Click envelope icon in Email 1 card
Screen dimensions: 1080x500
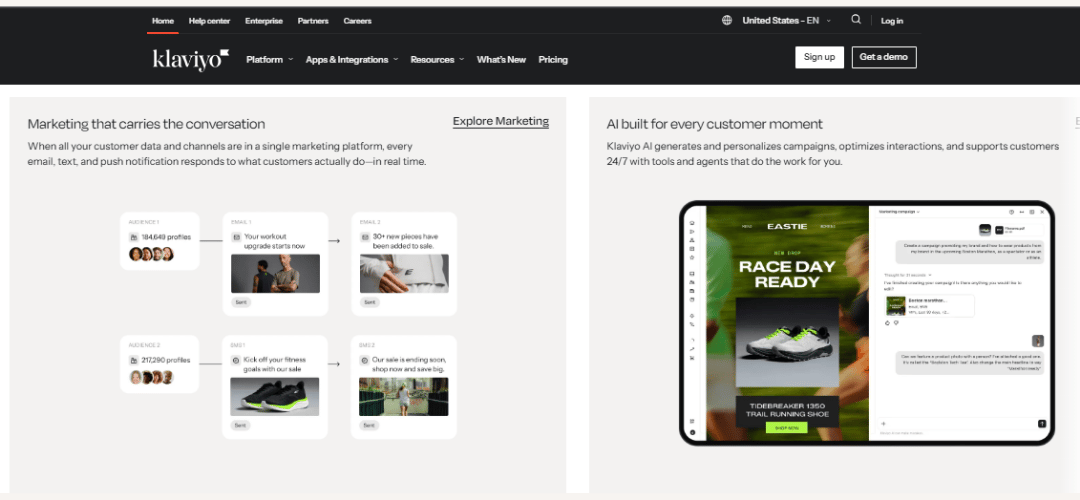(236, 237)
